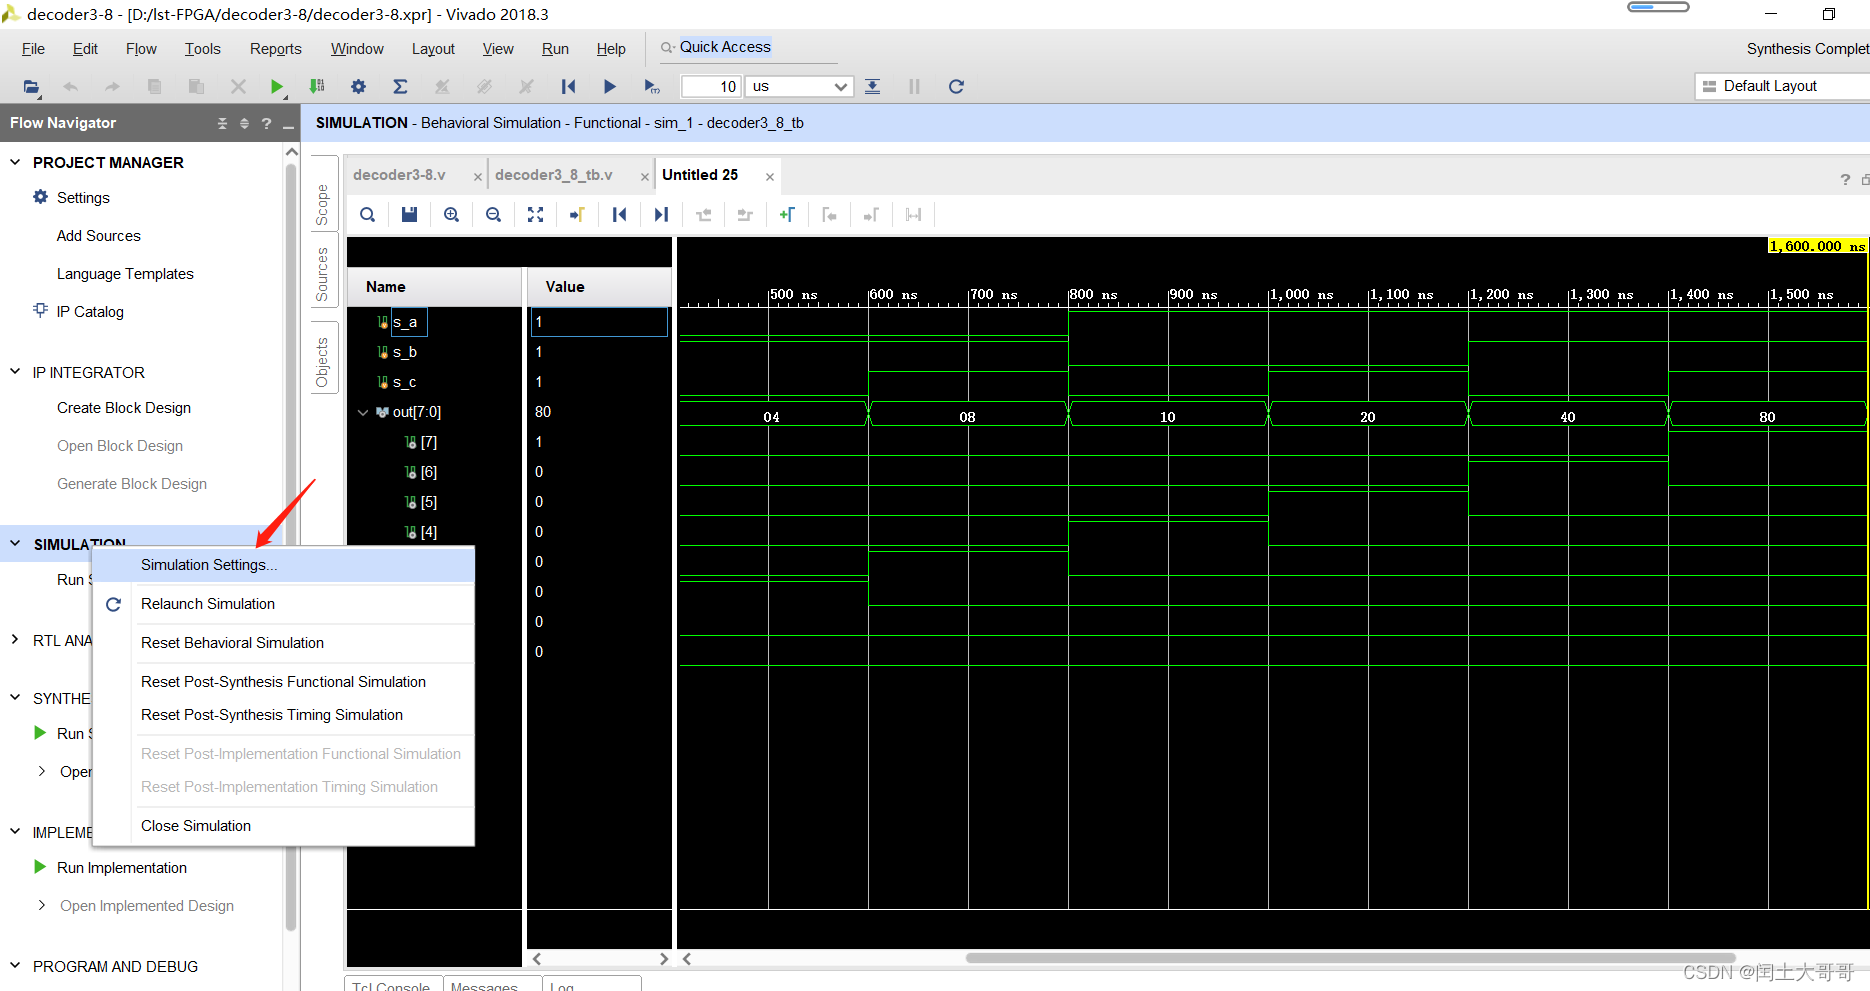Image resolution: width=1870 pixels, height=991 pixels.
Task: Zoom fit the waveform view
Action: click(x=535, y=215)
